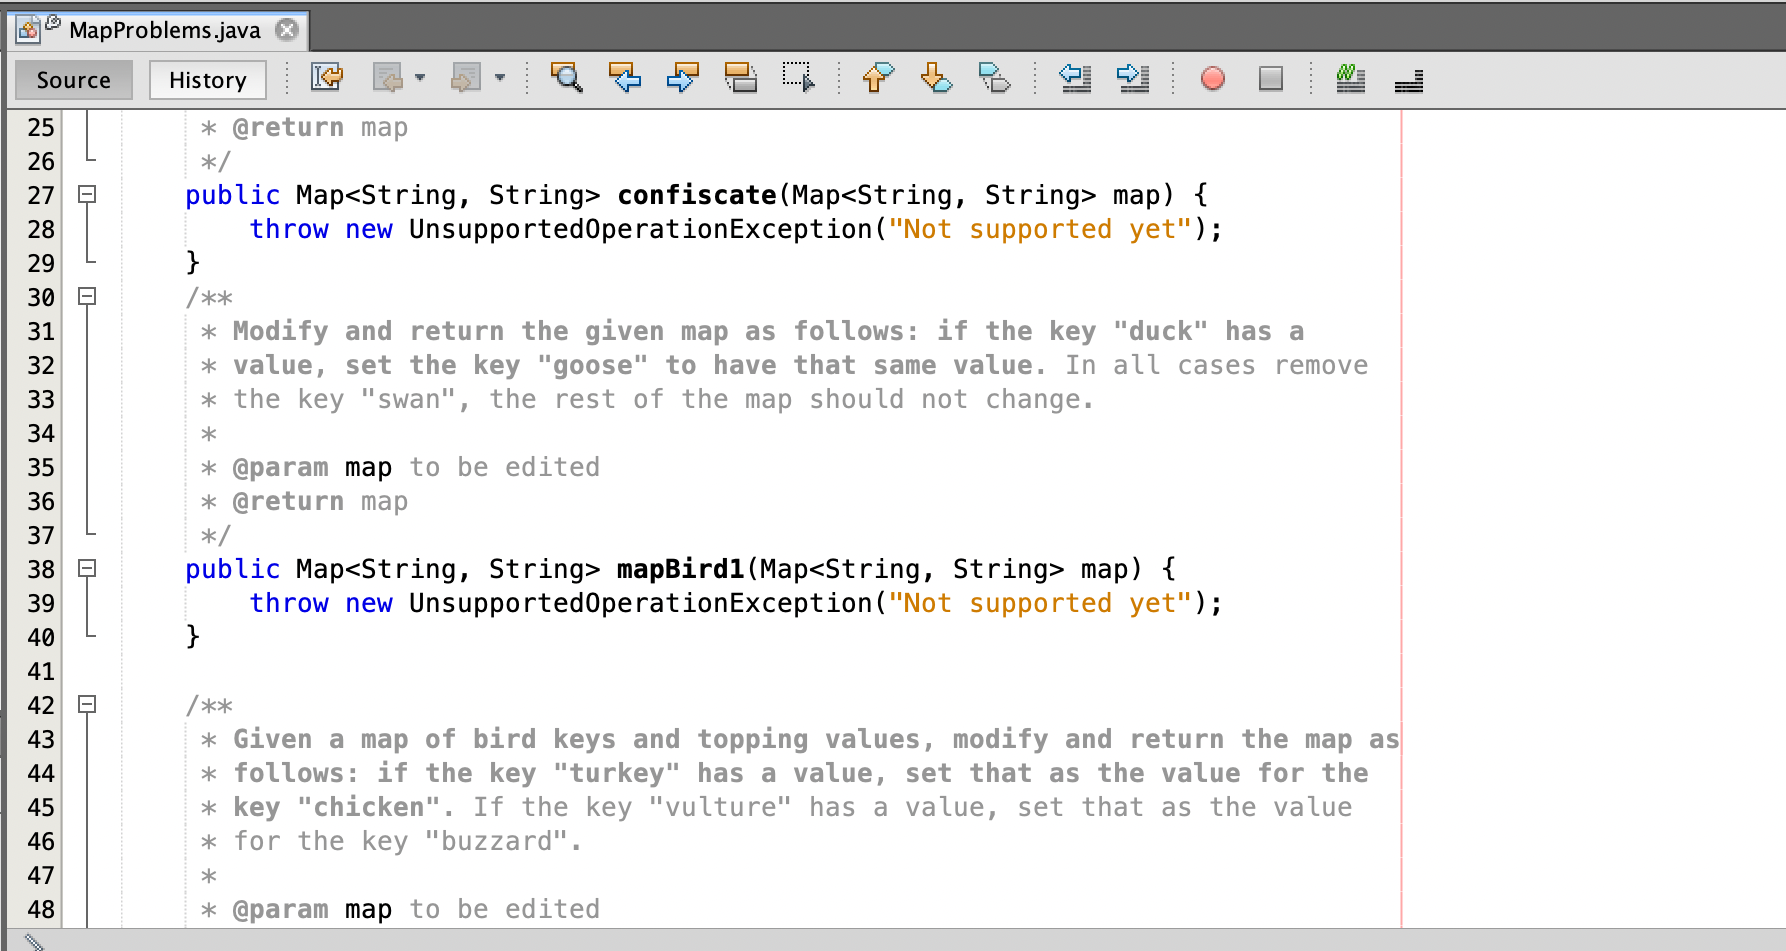Viewport: 1786px width, 951px height.
Task: Switch to History view
Action: coord(208,80)
